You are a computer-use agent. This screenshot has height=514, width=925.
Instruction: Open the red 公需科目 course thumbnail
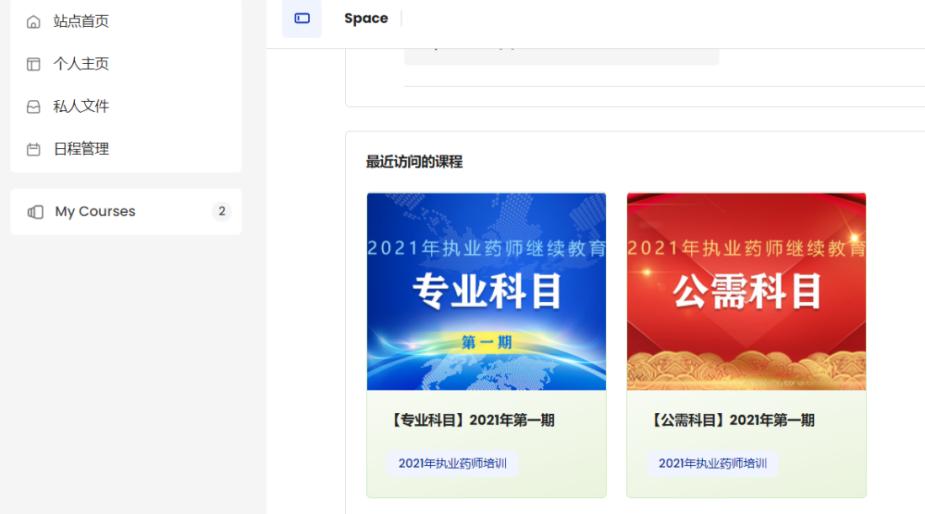click(x=746, y=291)
